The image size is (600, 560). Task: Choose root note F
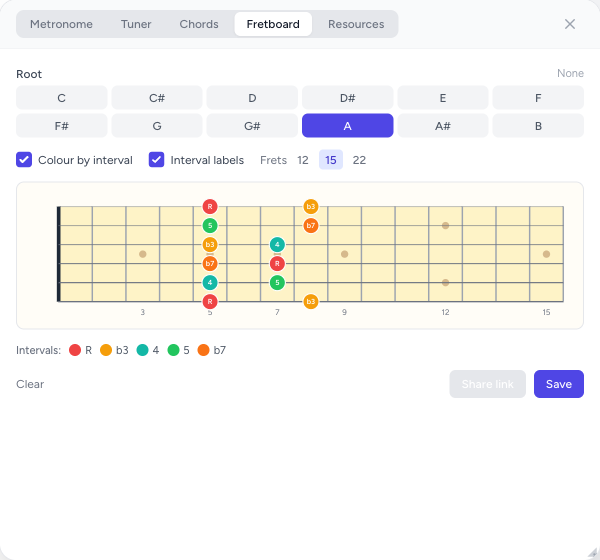(538, 98)
